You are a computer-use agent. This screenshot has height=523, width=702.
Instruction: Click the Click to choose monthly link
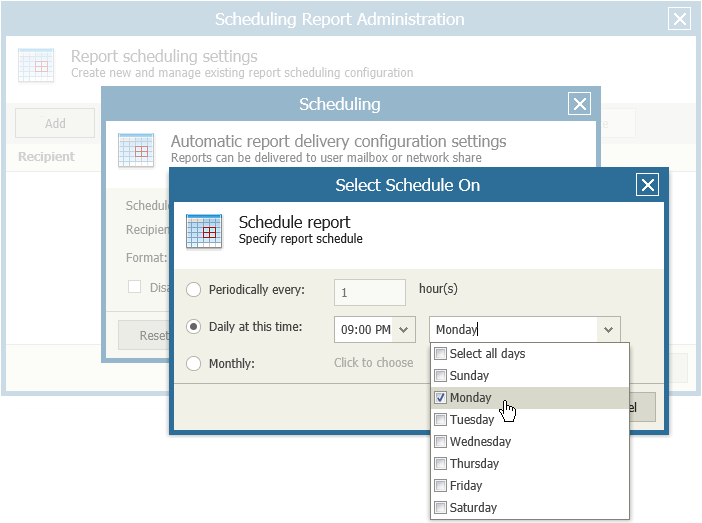pos(373,363)
